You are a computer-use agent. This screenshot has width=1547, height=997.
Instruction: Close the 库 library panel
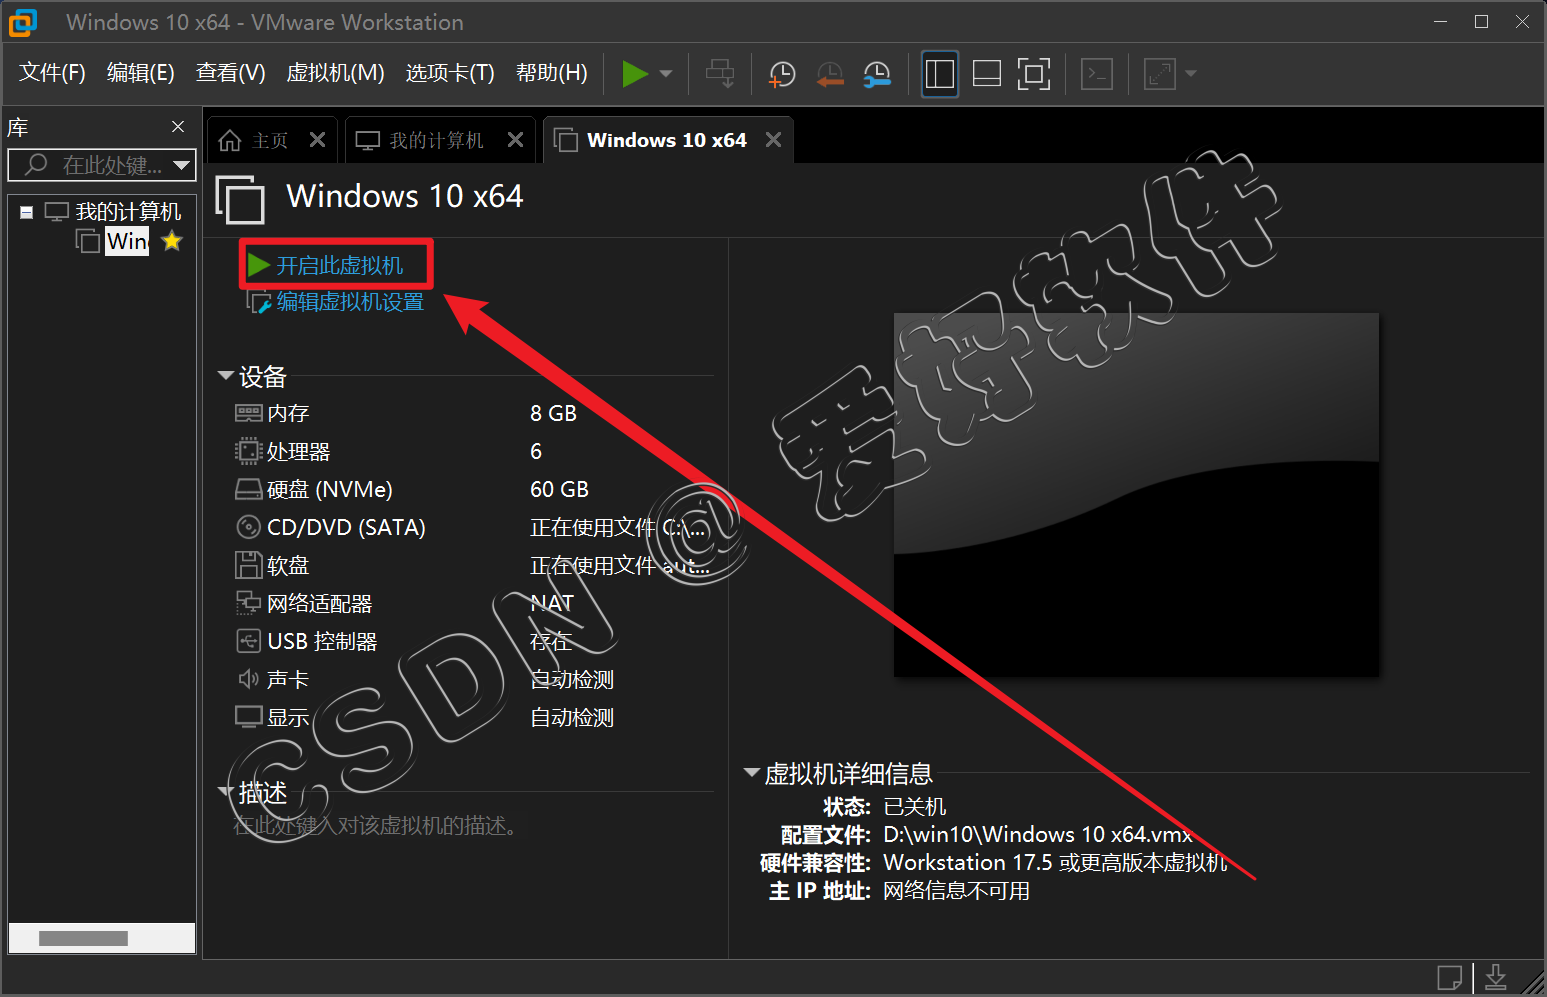click(178, 127)
